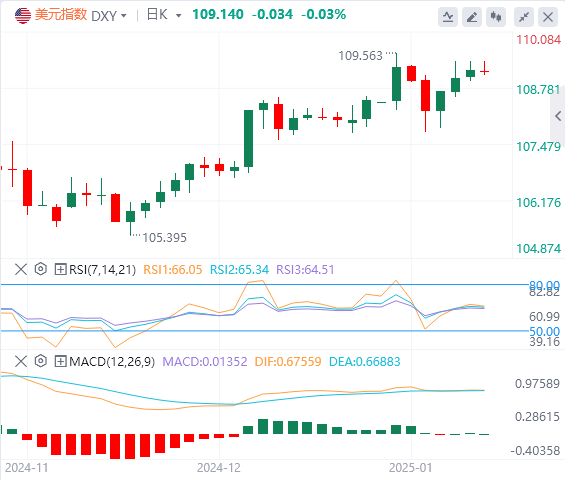
Task: Close the chart with the top X
Action: (548, 17)
